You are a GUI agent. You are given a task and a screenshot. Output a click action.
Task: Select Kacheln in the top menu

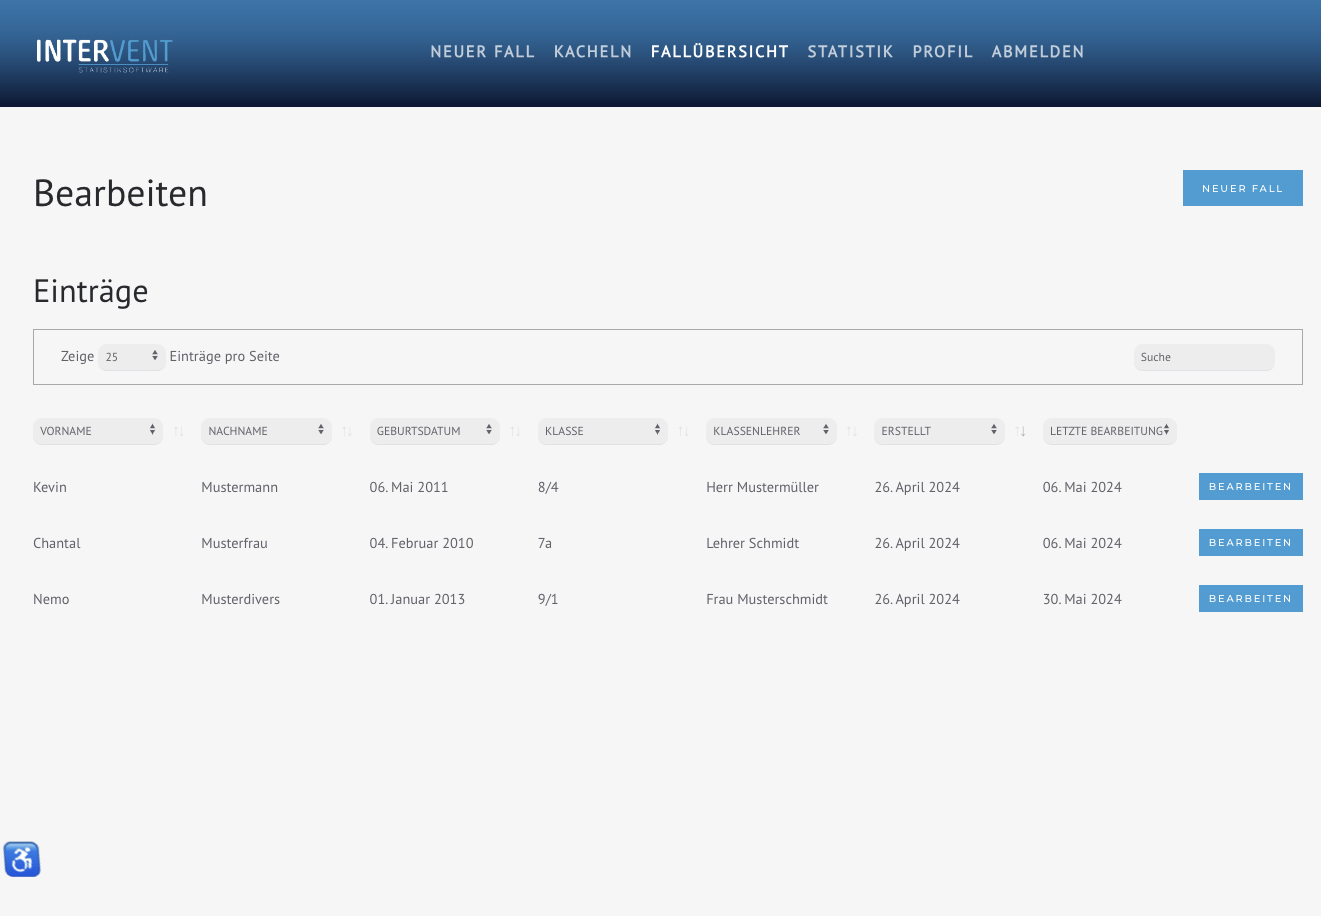click(593, 52)
